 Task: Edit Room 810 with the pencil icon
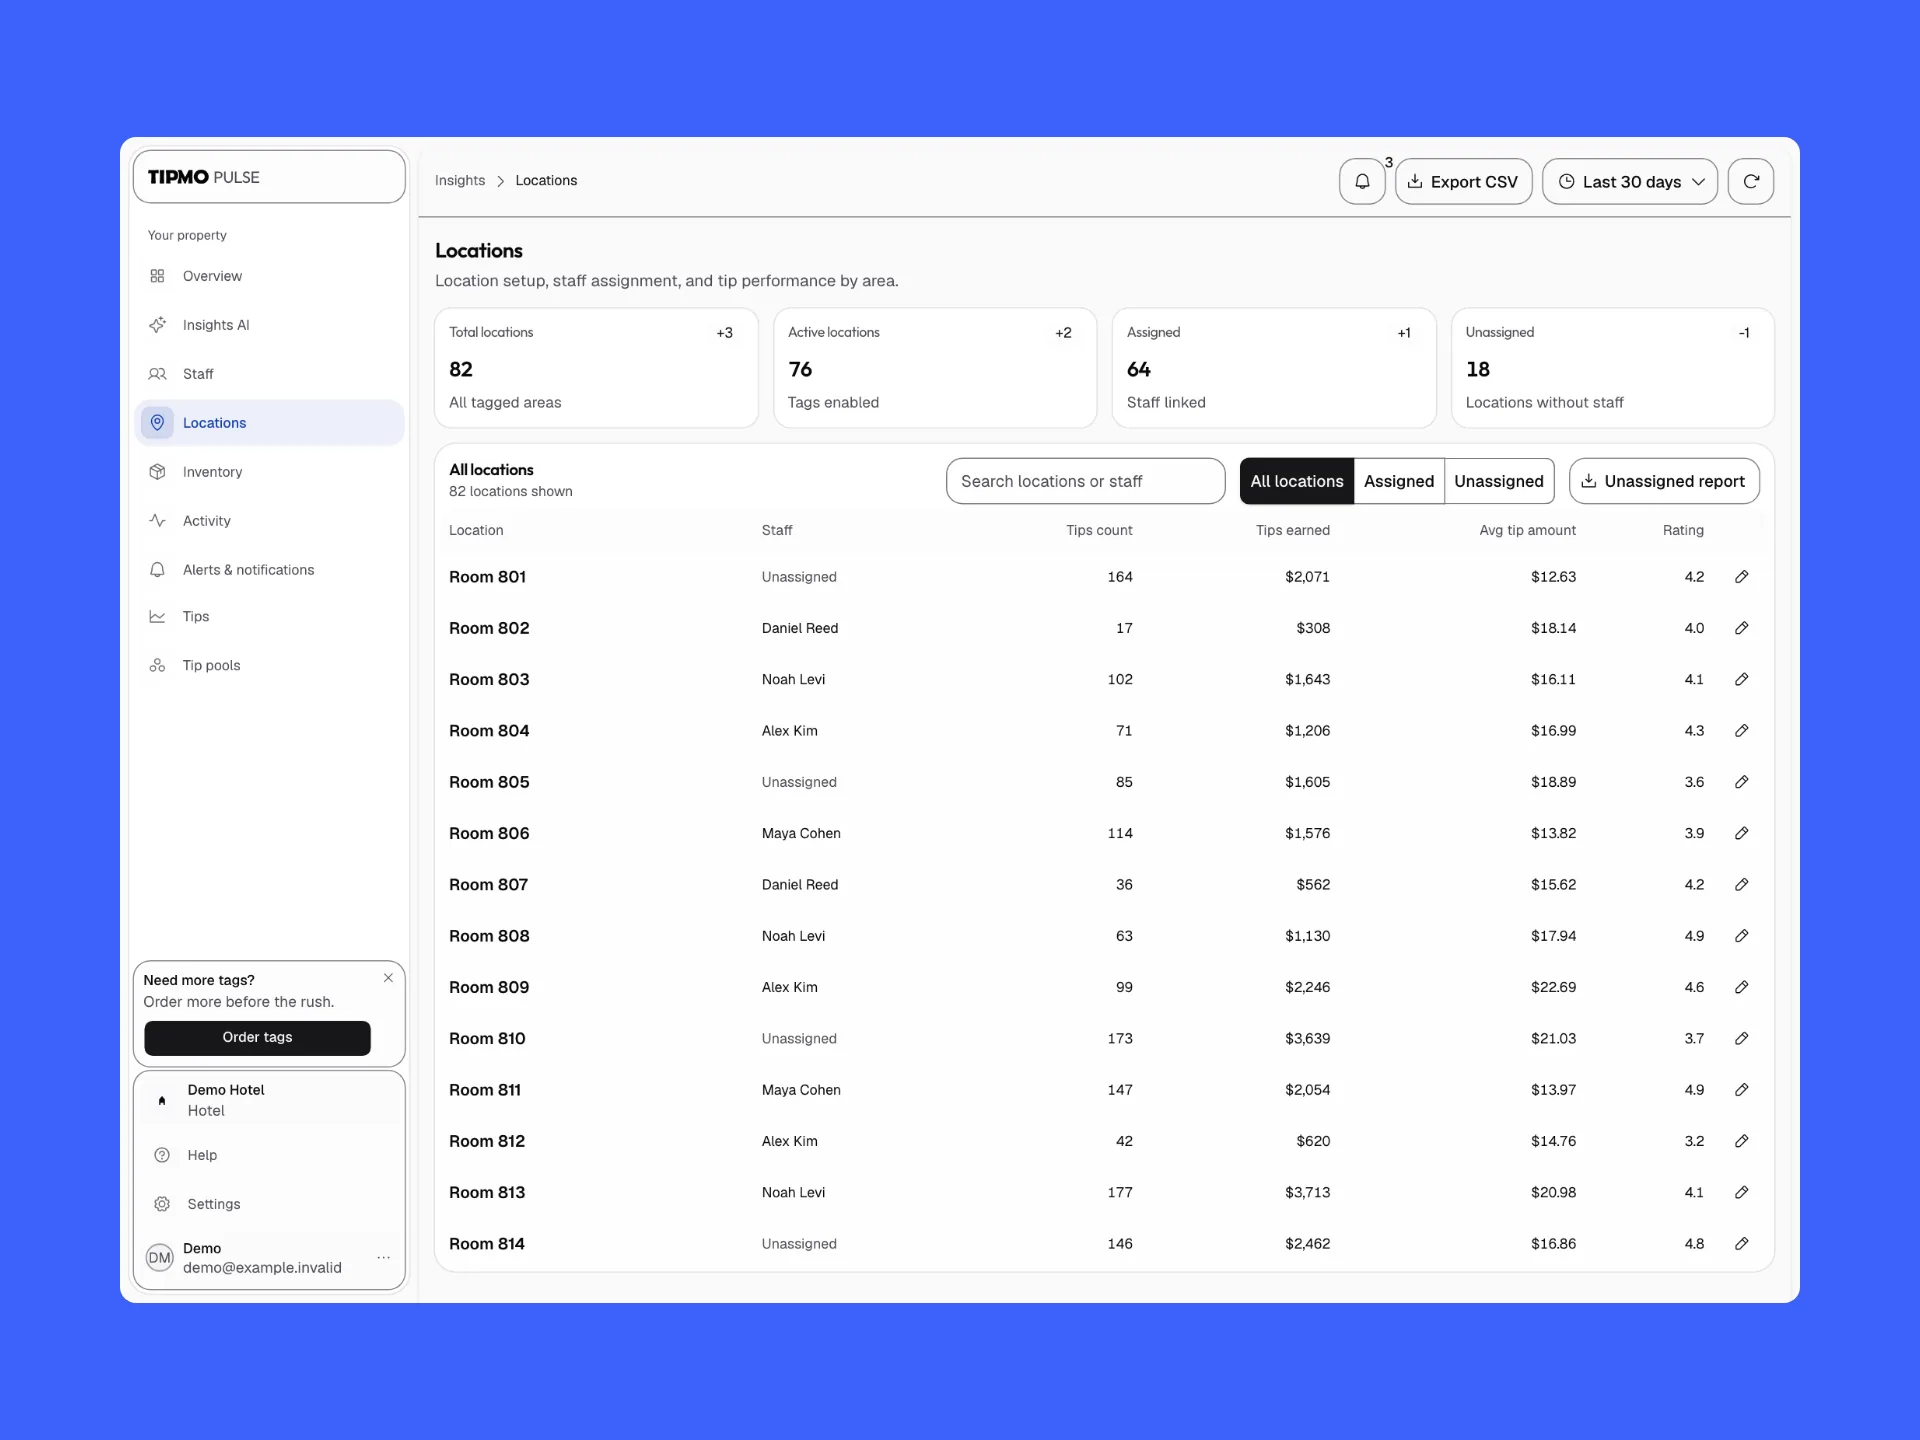pos(1741,1039)
